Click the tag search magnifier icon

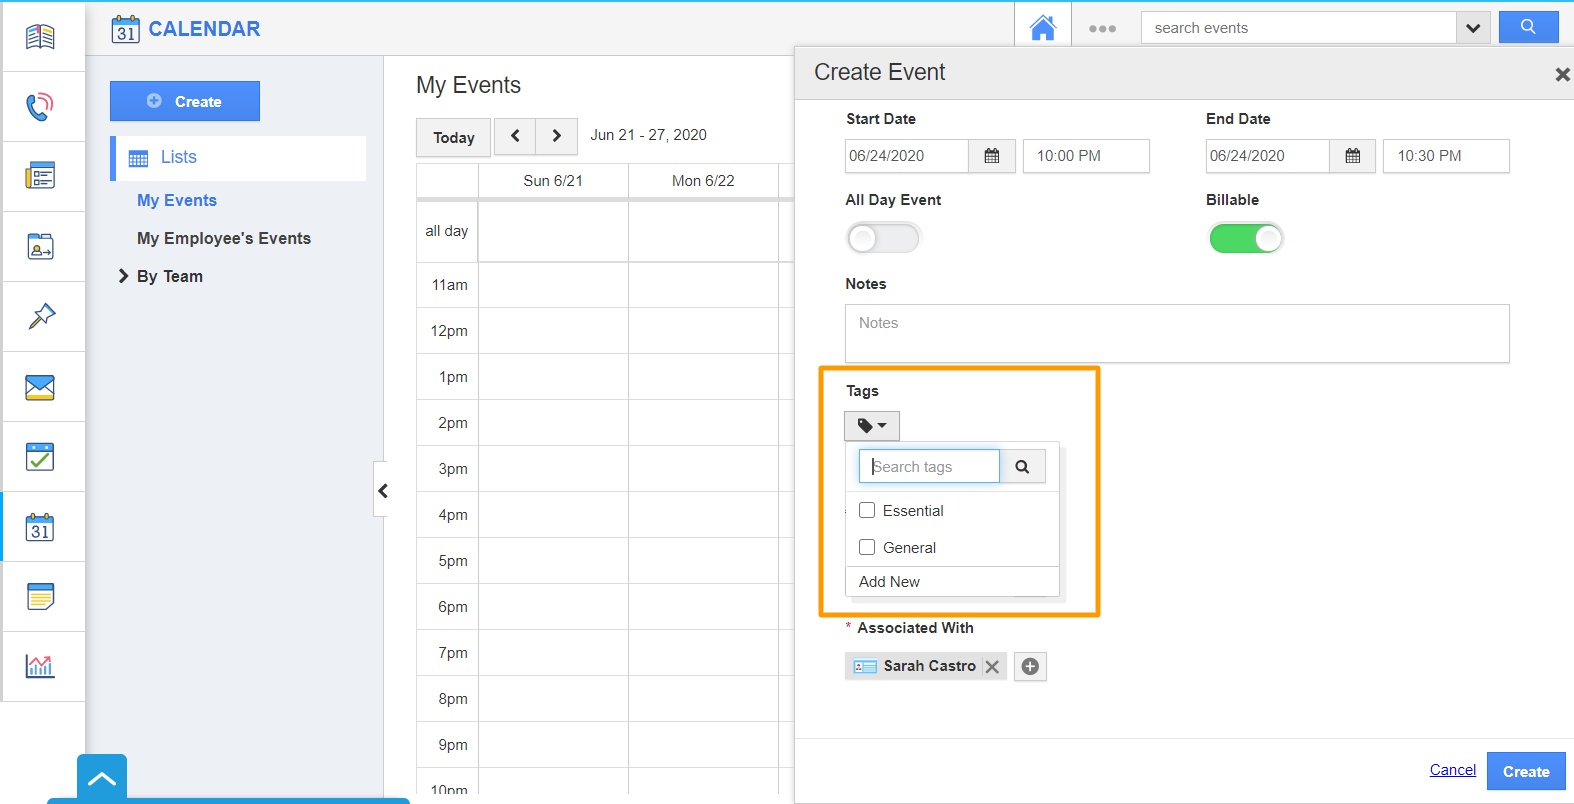point(1022,467)
